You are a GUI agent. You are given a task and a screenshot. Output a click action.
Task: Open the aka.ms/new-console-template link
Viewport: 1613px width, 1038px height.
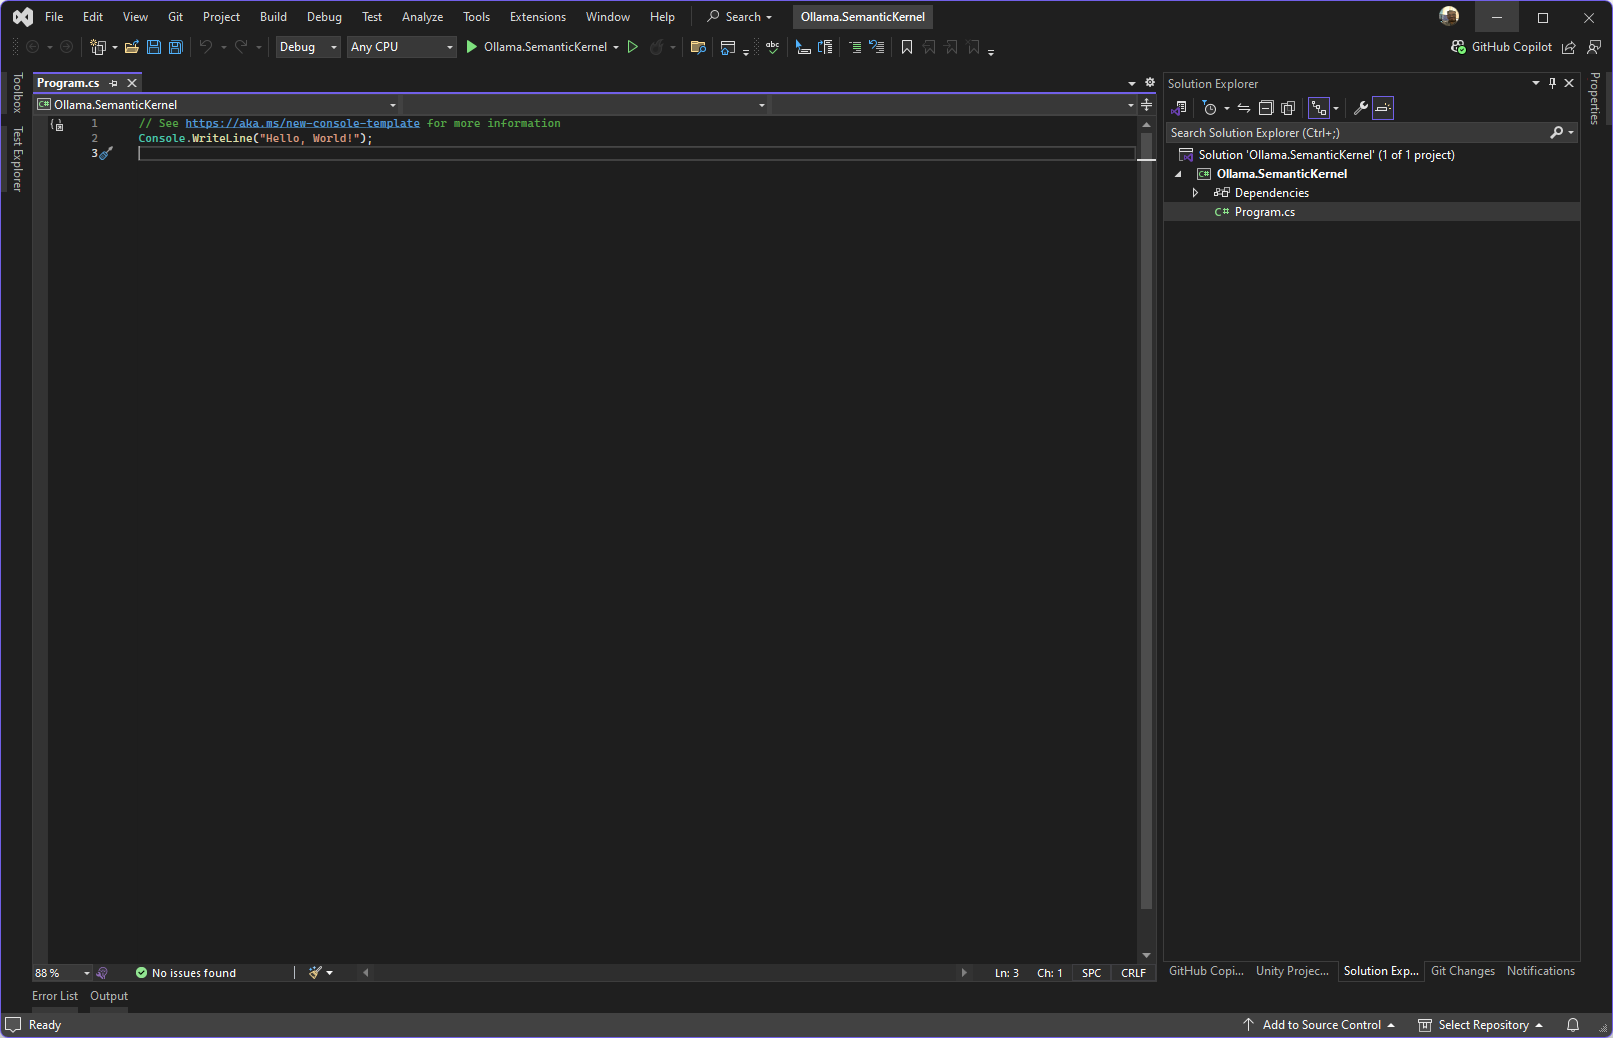[x=302, y=123]
